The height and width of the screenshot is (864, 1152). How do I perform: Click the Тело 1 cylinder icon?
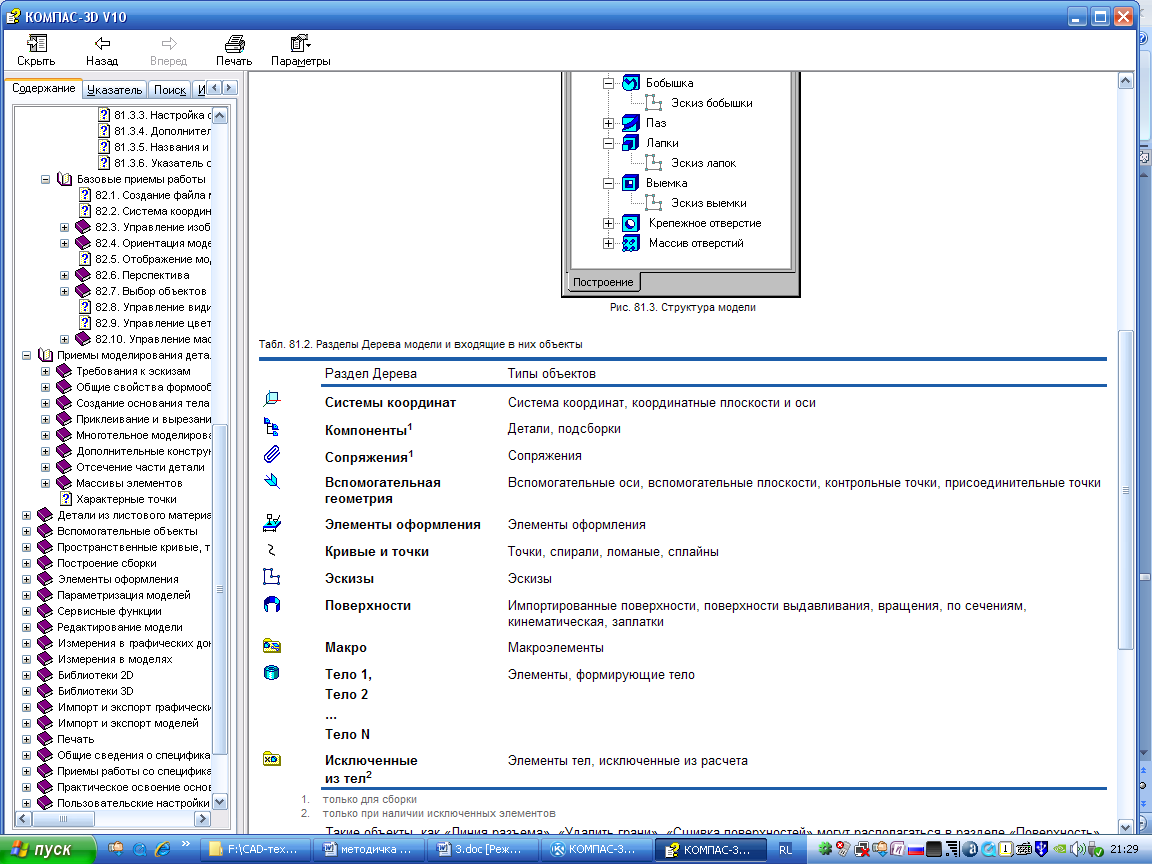(272, 672)
